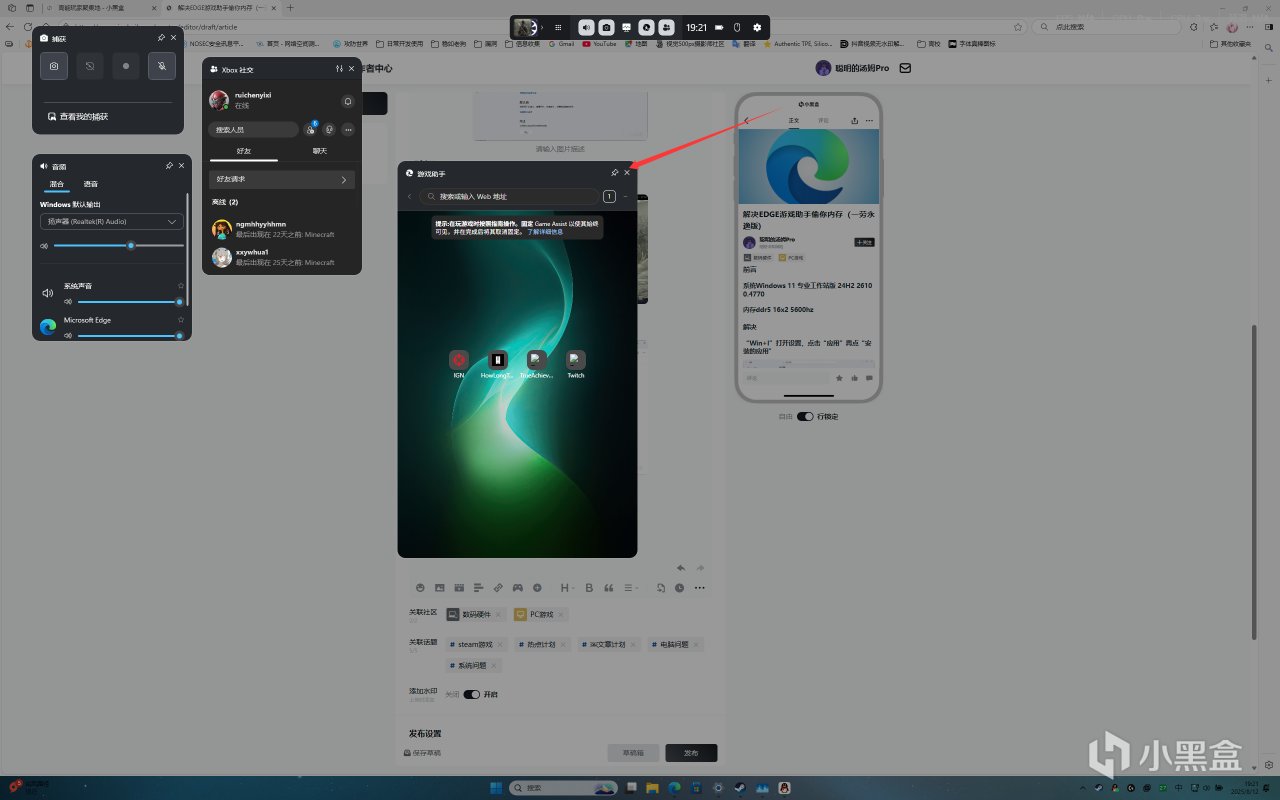This screenshot has width=1280, height=800.
Task: Toggle the audio widget on the Game Bar
Action: 586,27
